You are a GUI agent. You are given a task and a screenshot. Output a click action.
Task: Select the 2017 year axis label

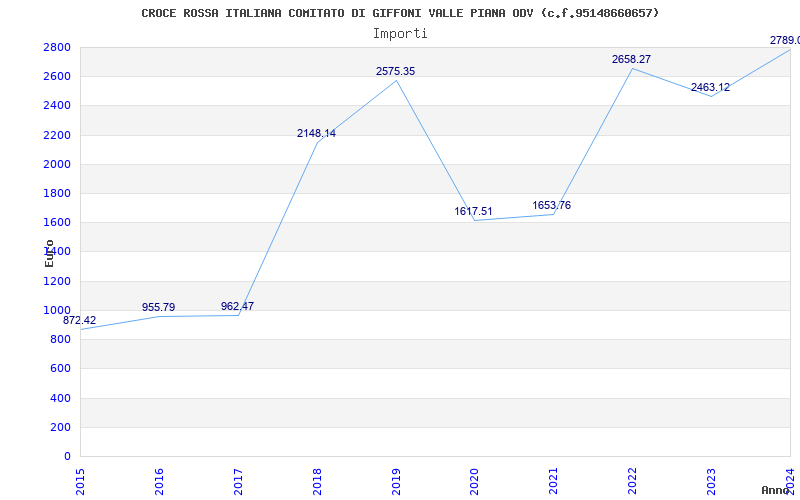click(x=238, y=482)
